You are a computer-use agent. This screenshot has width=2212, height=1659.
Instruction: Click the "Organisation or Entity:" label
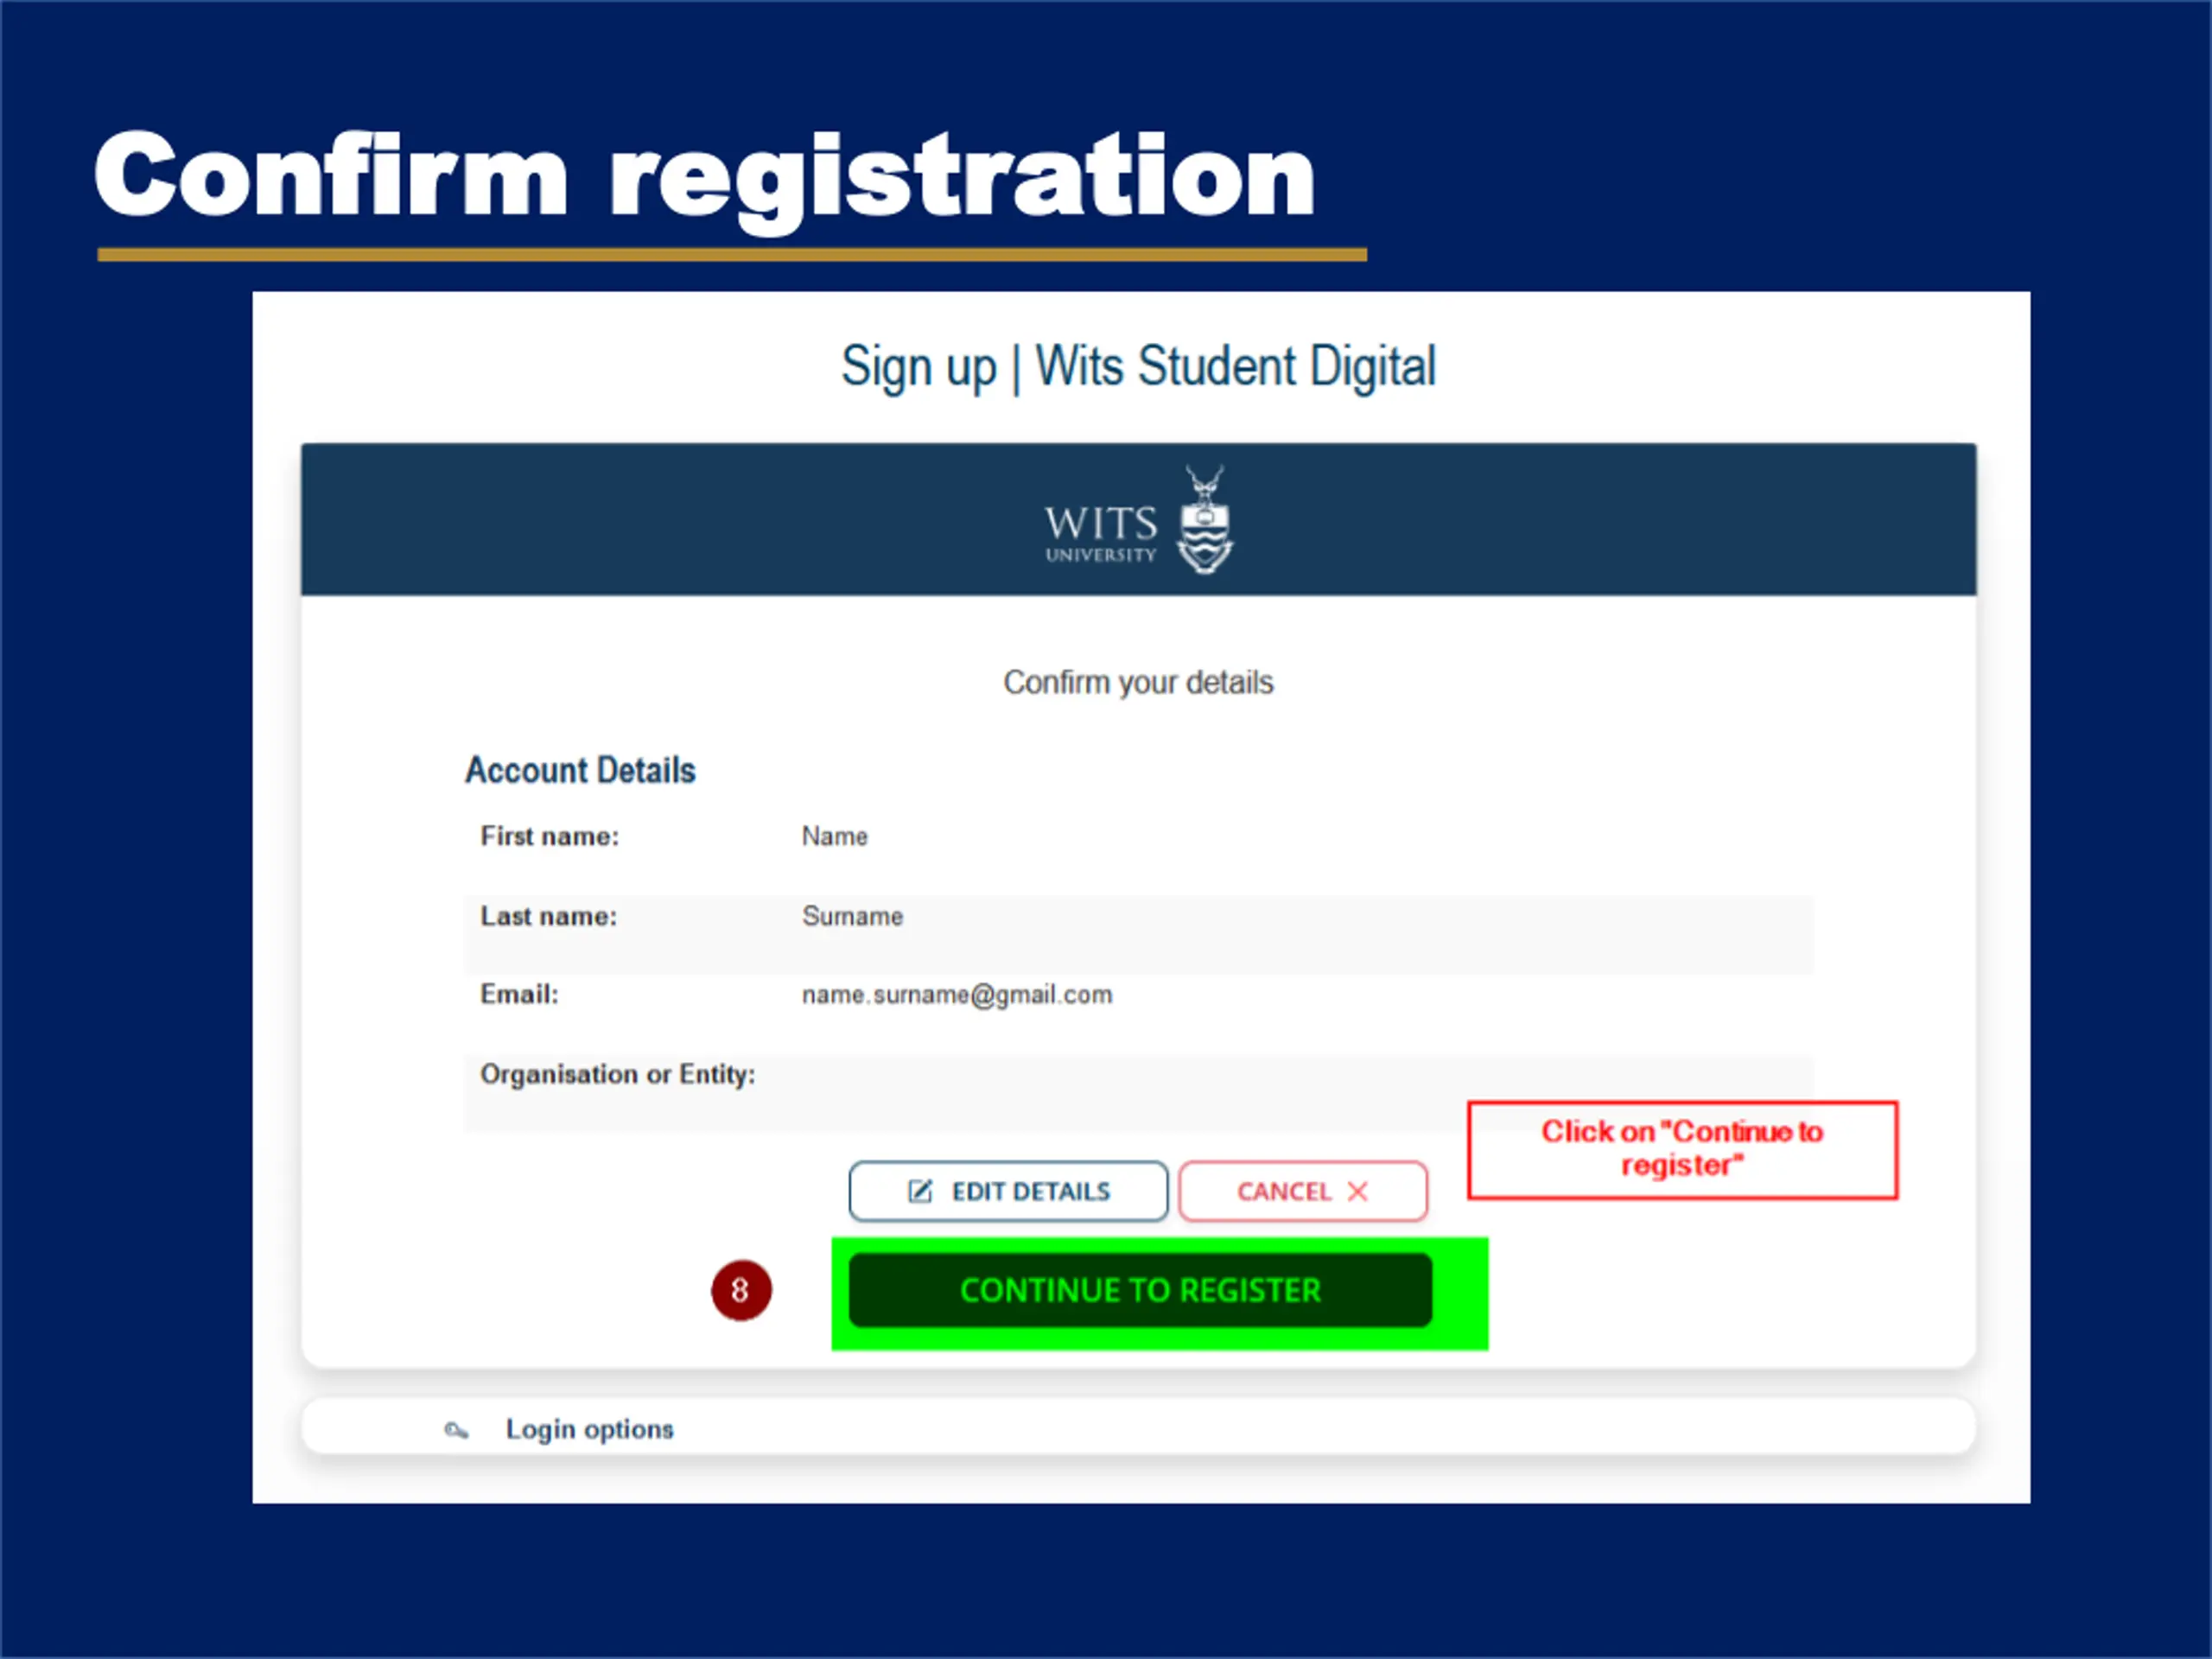(x=617, y=1074)
